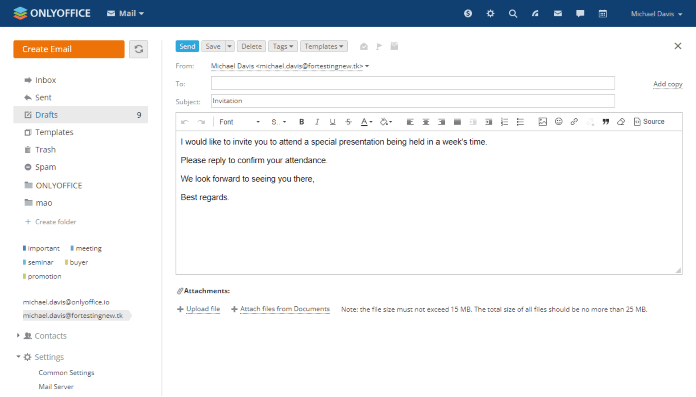This screenshot has height=397, width=696.
Task: Close the email composer
Action: pyautogui.click(x=678, y=46)
